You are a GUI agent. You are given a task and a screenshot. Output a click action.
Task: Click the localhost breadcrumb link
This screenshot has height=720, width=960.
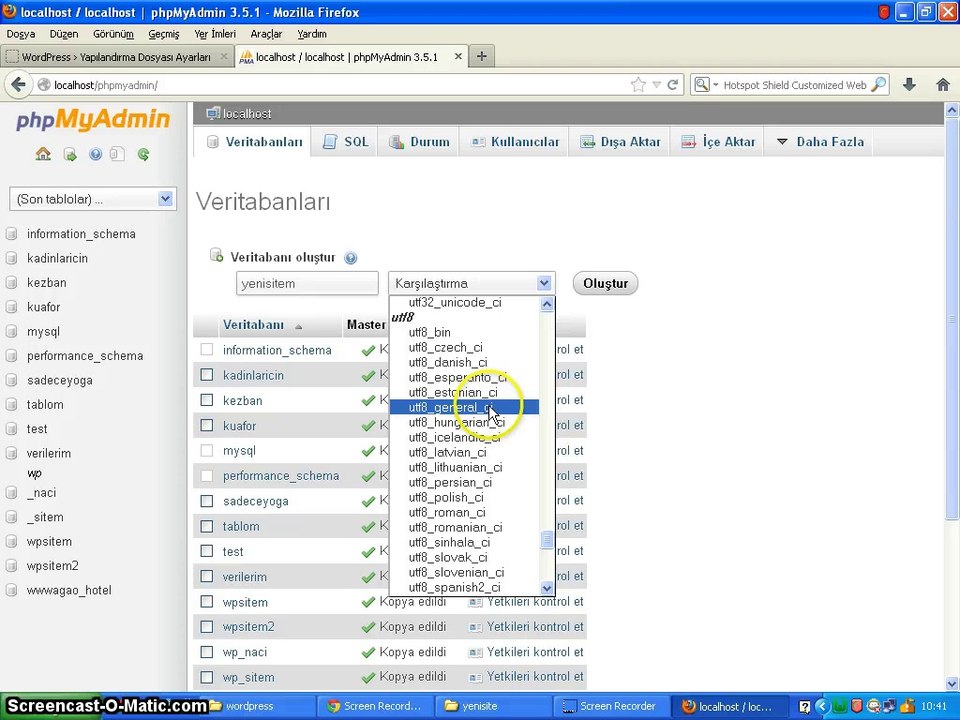(x=247, y=113)
